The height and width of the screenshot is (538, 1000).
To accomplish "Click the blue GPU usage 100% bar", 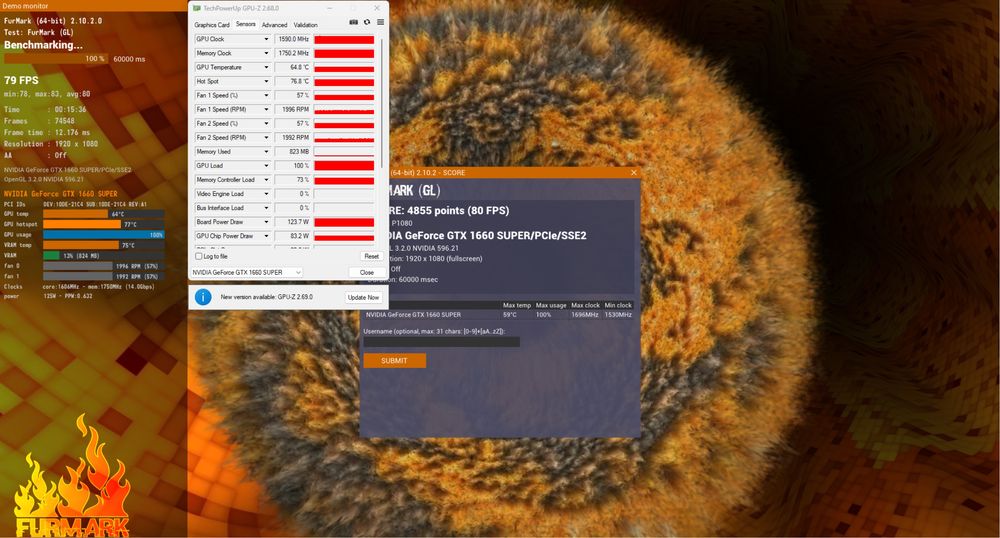I will (x=103, y=235).
